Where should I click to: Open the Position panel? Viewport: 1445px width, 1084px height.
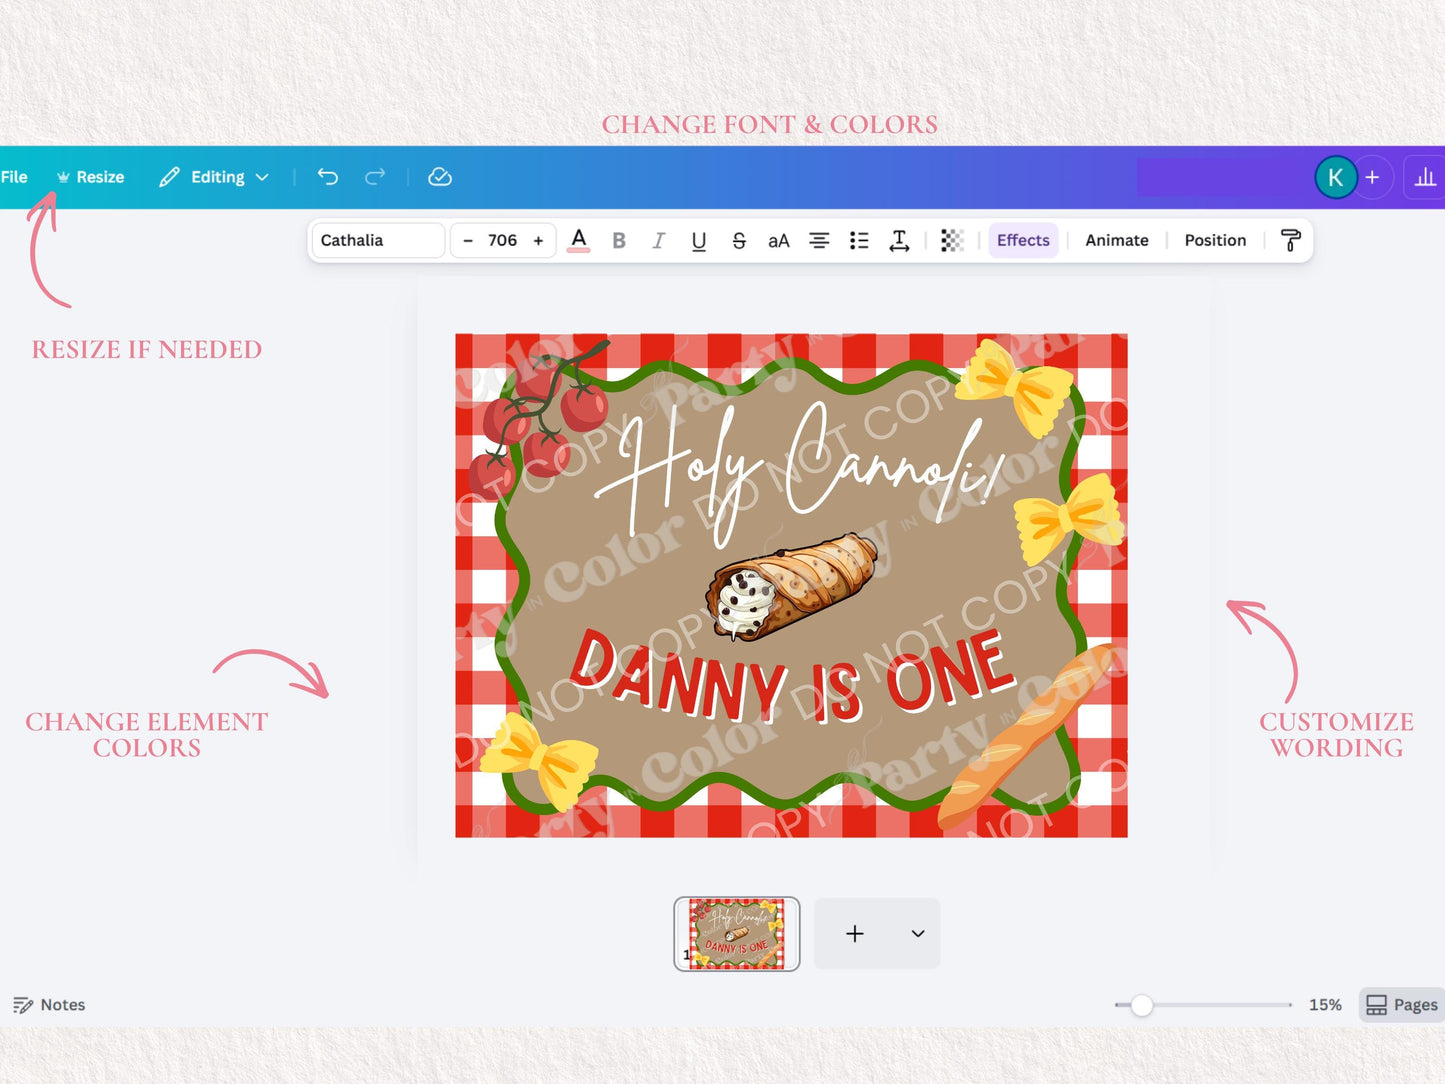point(1215,240)
